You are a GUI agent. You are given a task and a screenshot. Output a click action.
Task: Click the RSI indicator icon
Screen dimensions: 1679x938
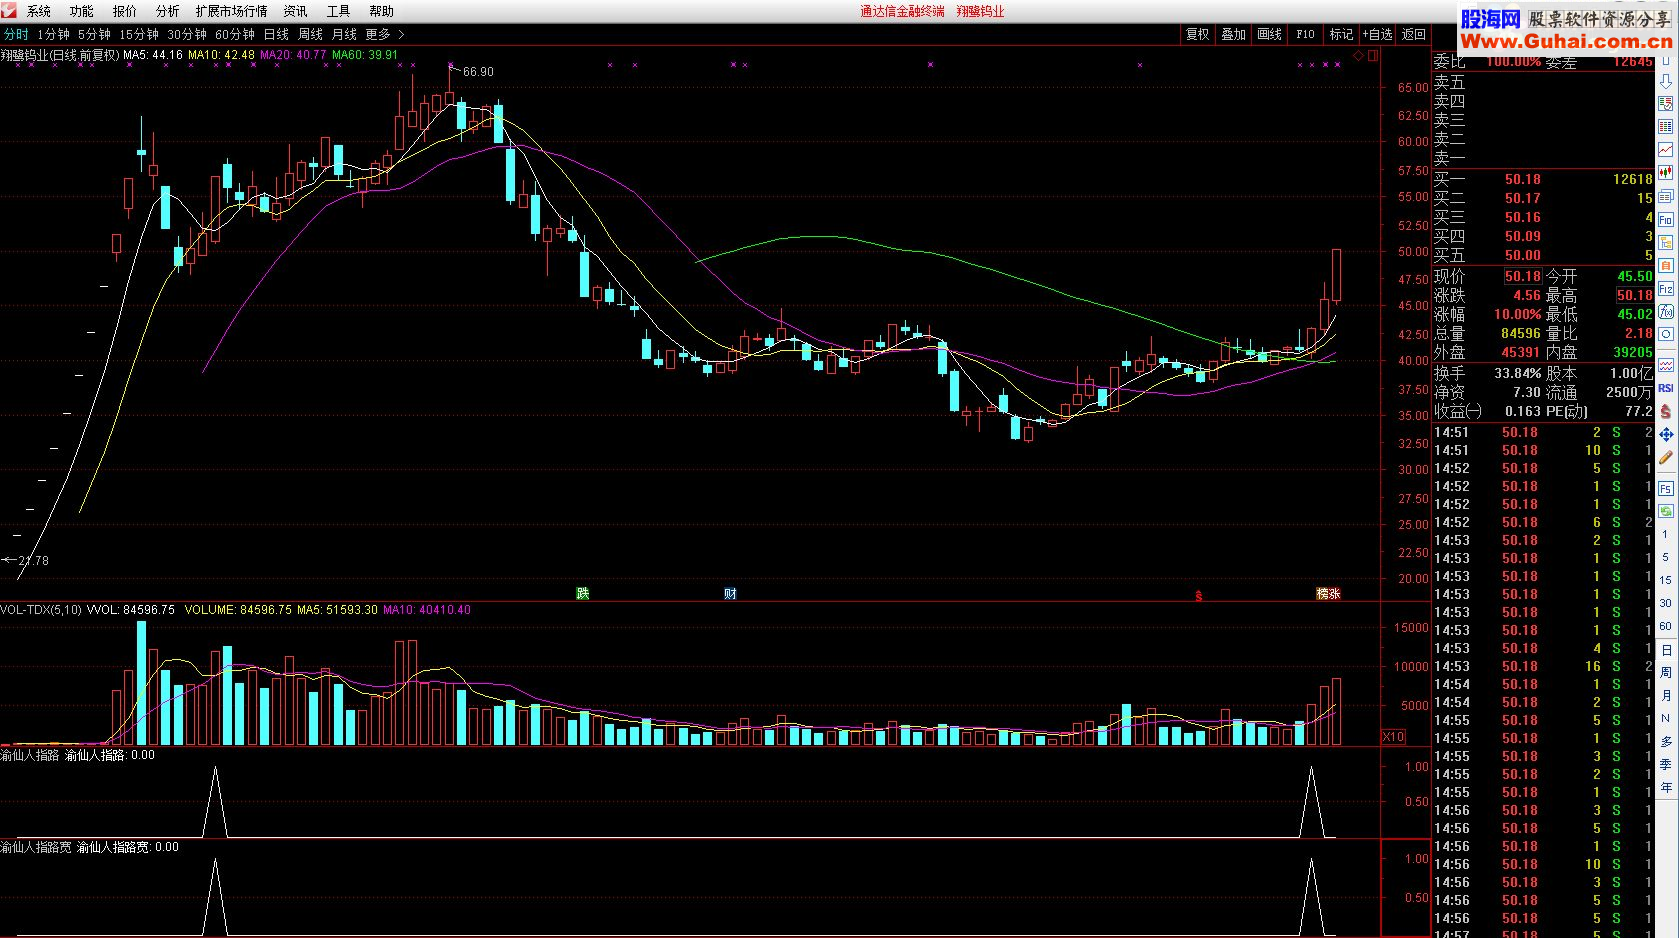[x=1666, y=388]
